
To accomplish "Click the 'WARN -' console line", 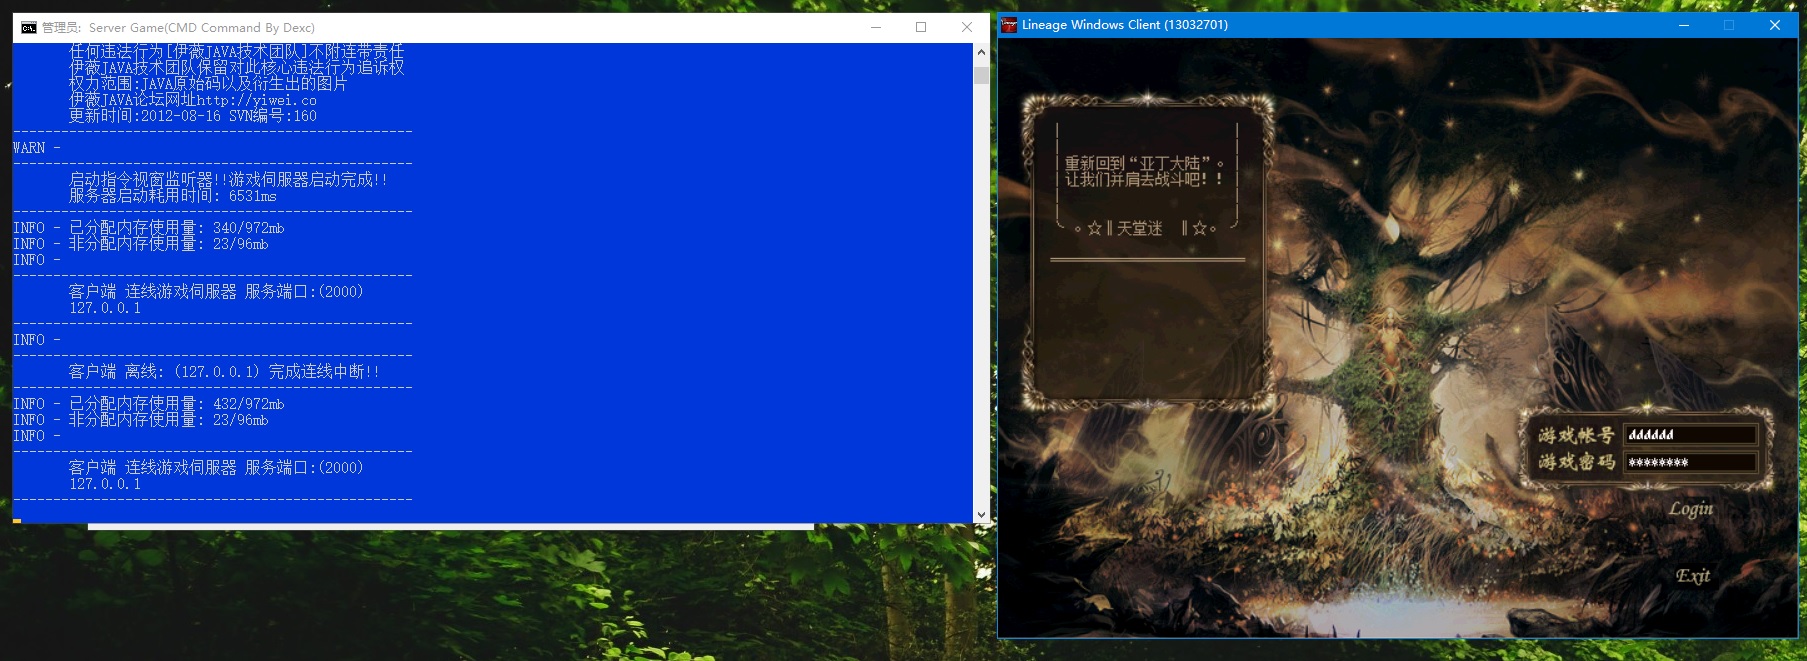I will click(x=37, y=148).
